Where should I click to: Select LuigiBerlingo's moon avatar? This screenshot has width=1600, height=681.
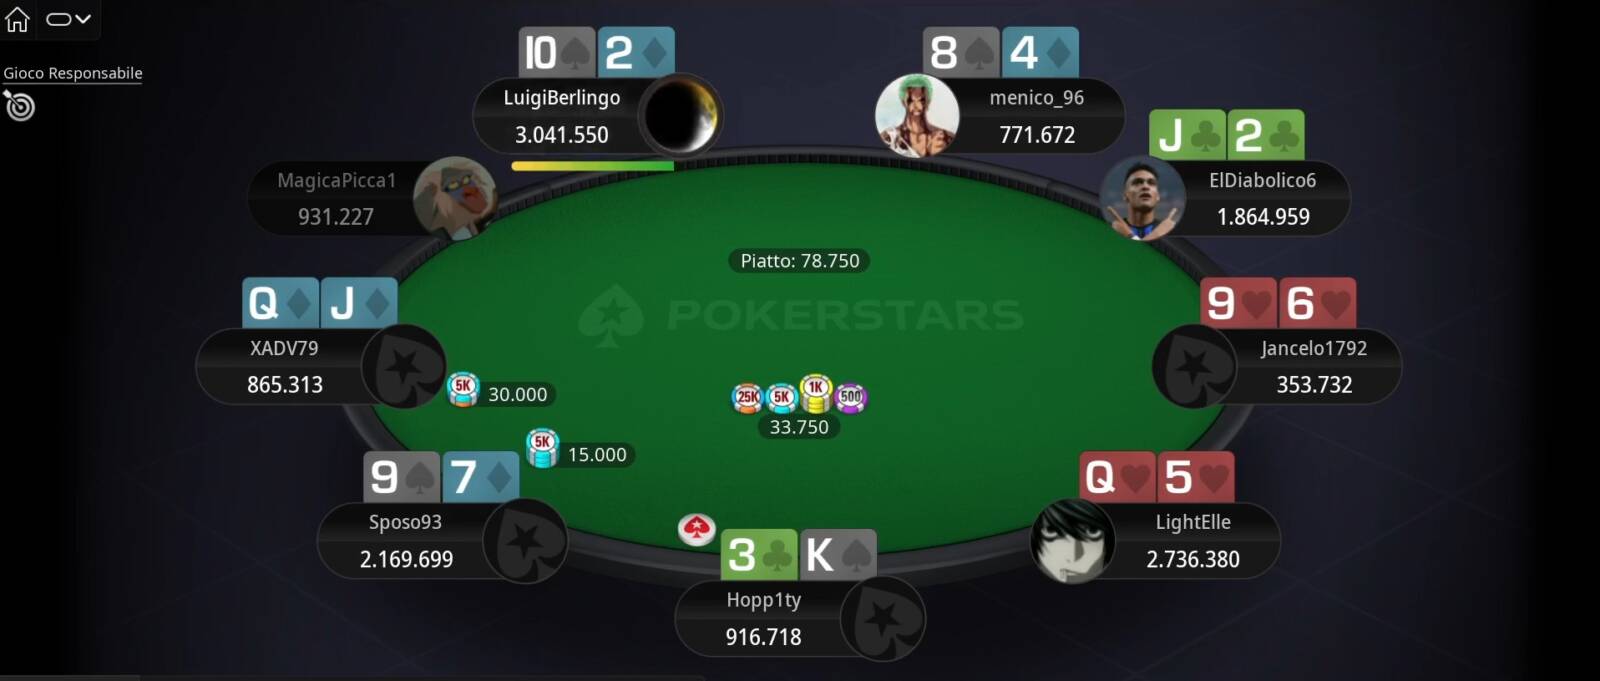tap(680, 115)
